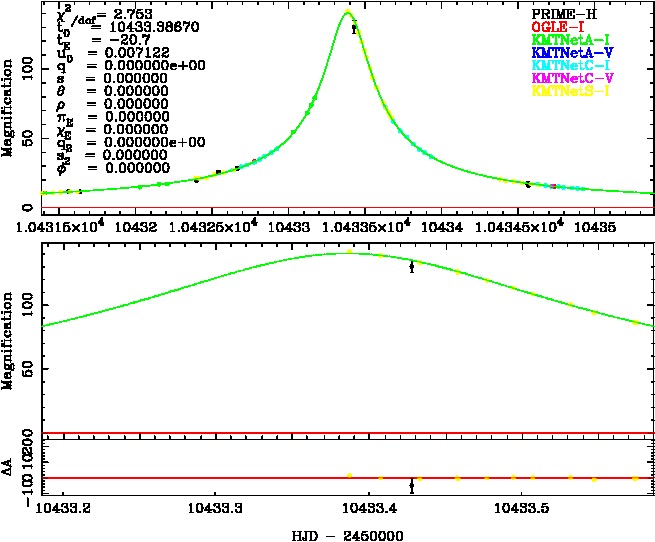Viewport: 655px width, 542px height.
Task: Click the tE parameter value 20.7
Action: coord(119,41)
